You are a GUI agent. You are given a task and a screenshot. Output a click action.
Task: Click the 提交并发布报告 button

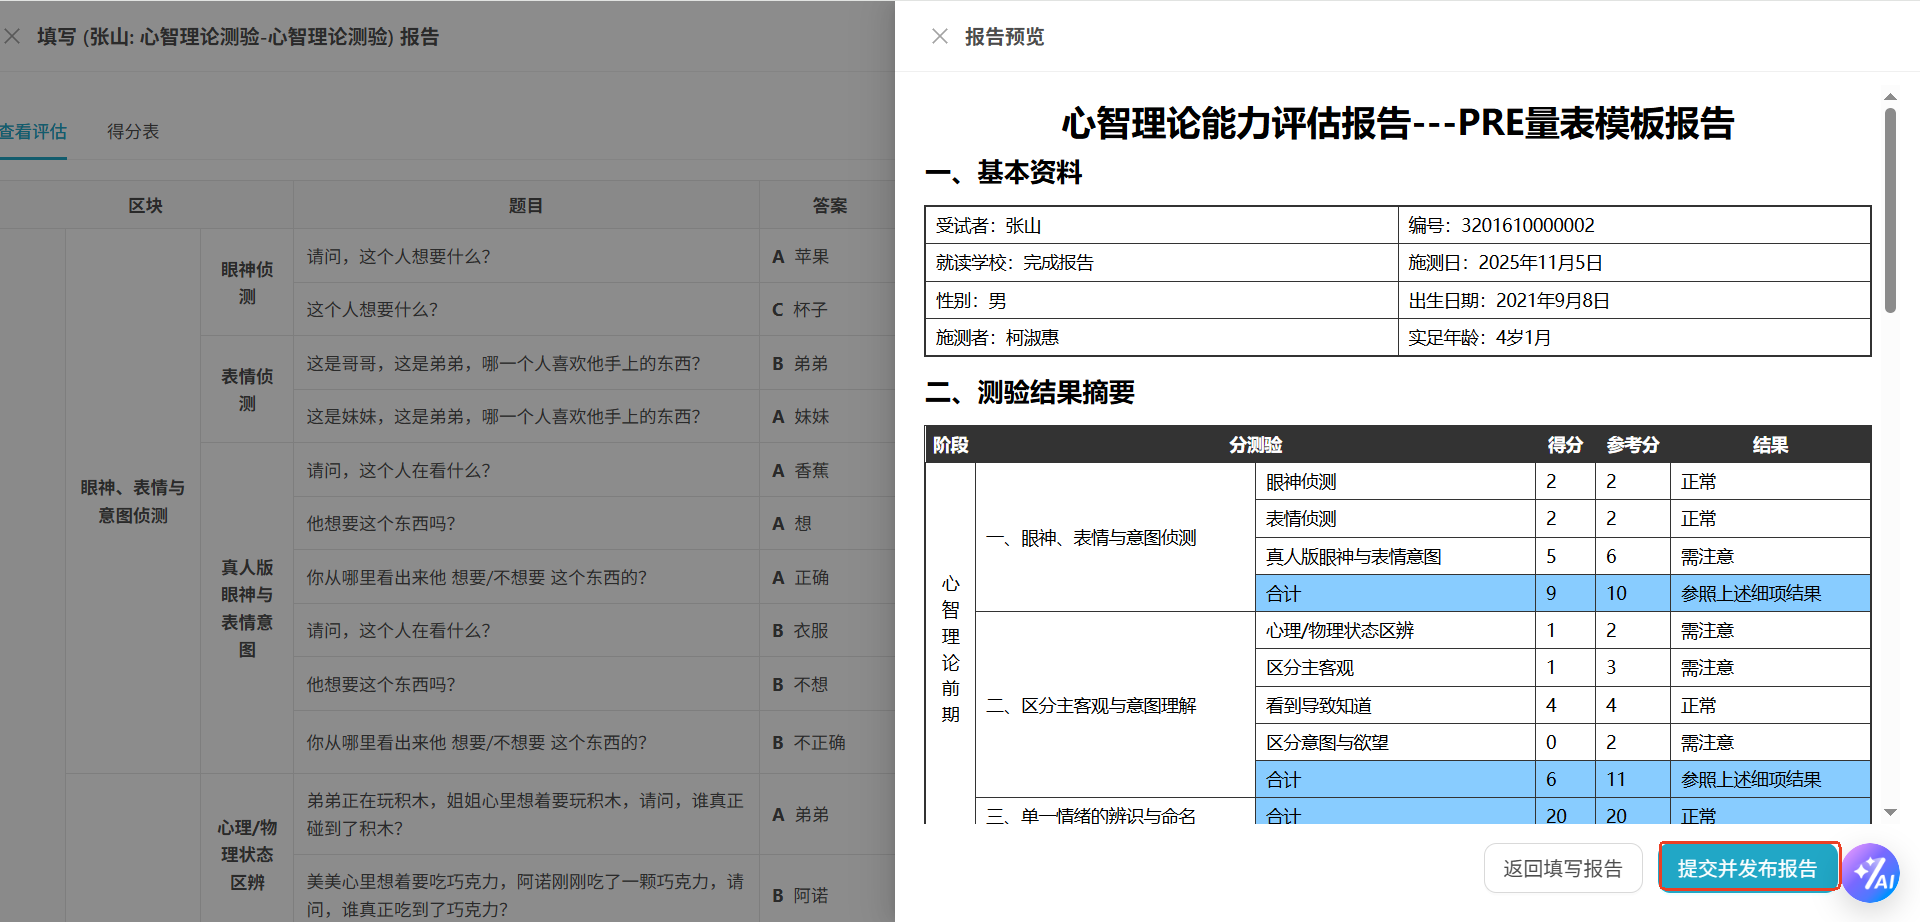coord(1748,867)
